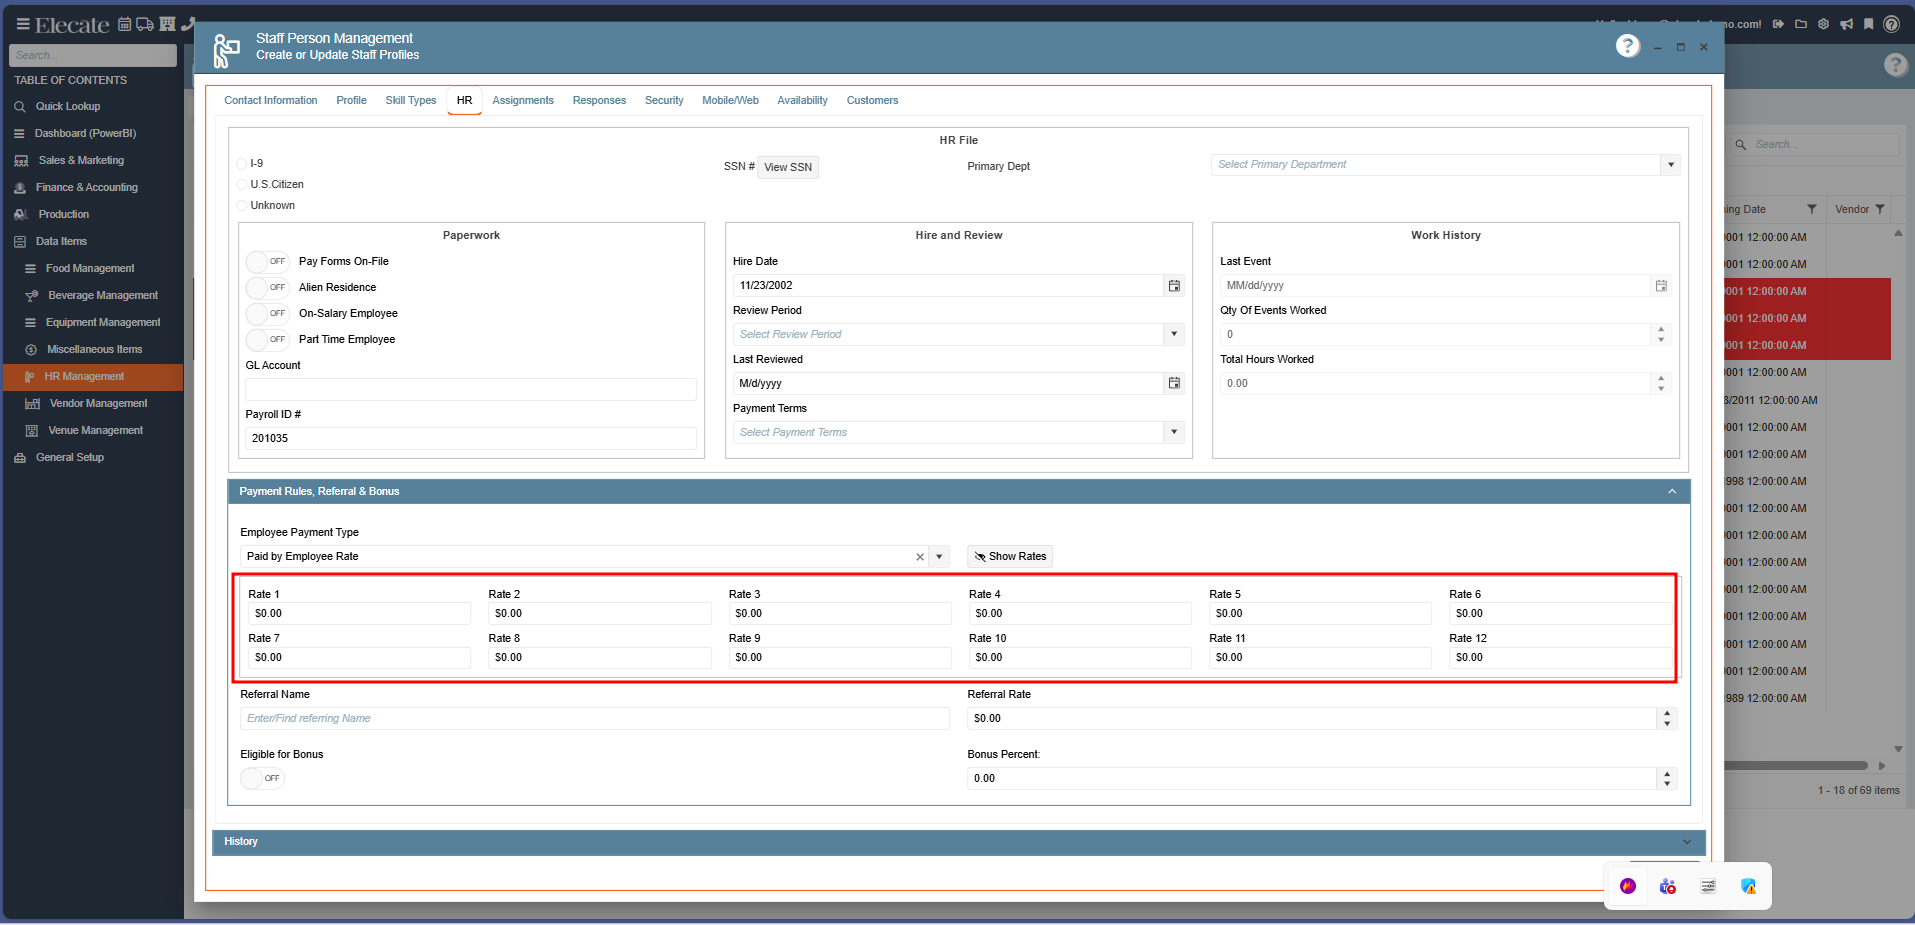Viewport: 1915px width, 925px height.
Task: Click the help icon in Staff Person Management header
Action: (1627, 46)
